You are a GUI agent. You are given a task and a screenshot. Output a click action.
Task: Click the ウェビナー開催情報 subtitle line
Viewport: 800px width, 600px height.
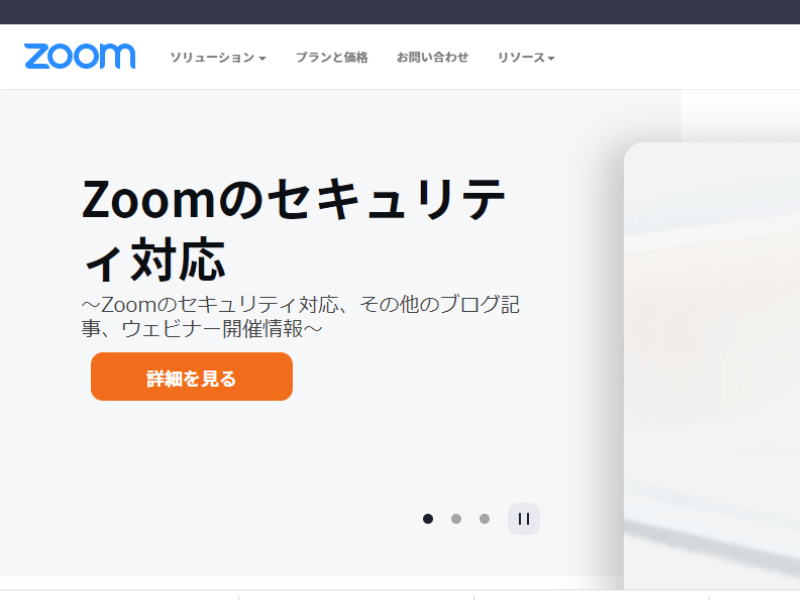[202, 329]
